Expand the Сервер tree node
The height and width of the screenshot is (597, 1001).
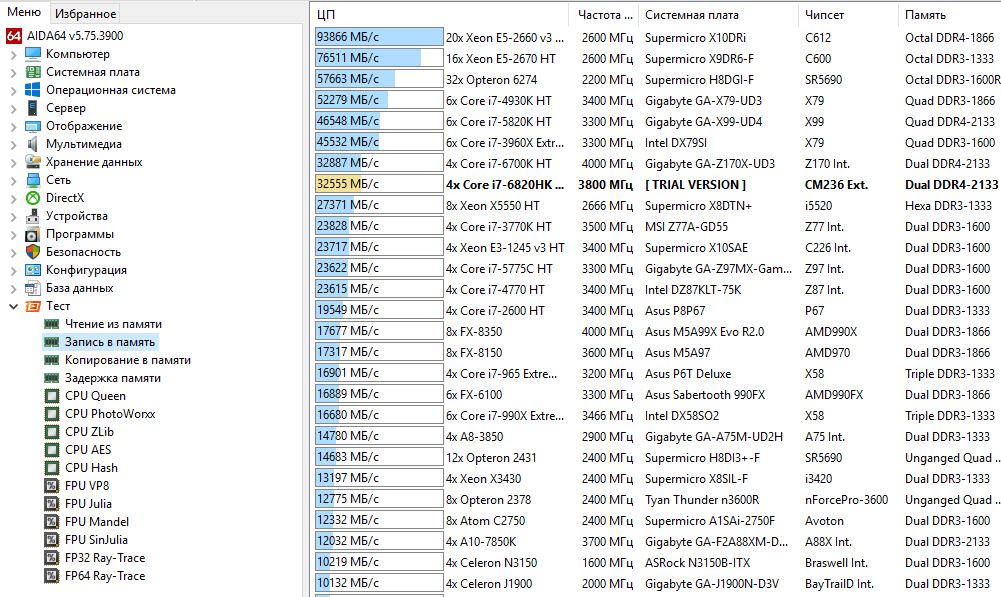[13, 109]
